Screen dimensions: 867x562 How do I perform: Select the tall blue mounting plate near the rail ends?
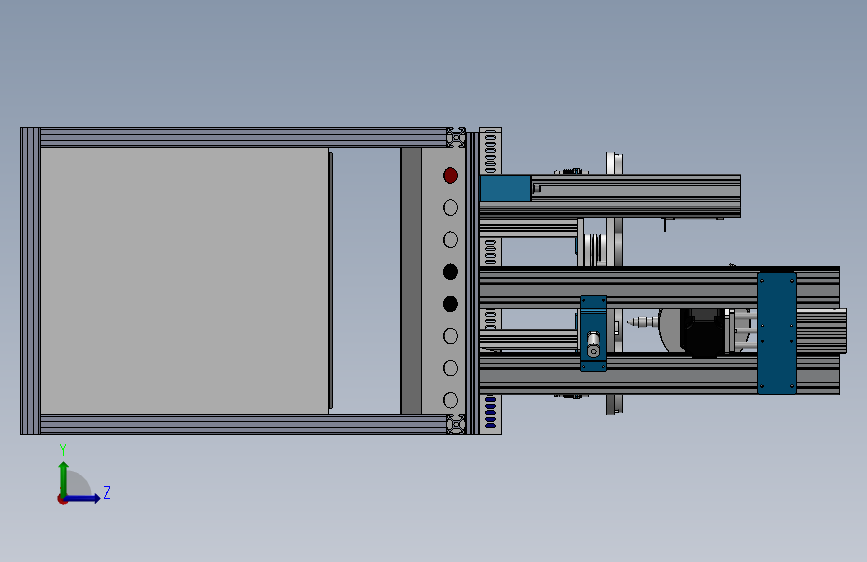777,333
